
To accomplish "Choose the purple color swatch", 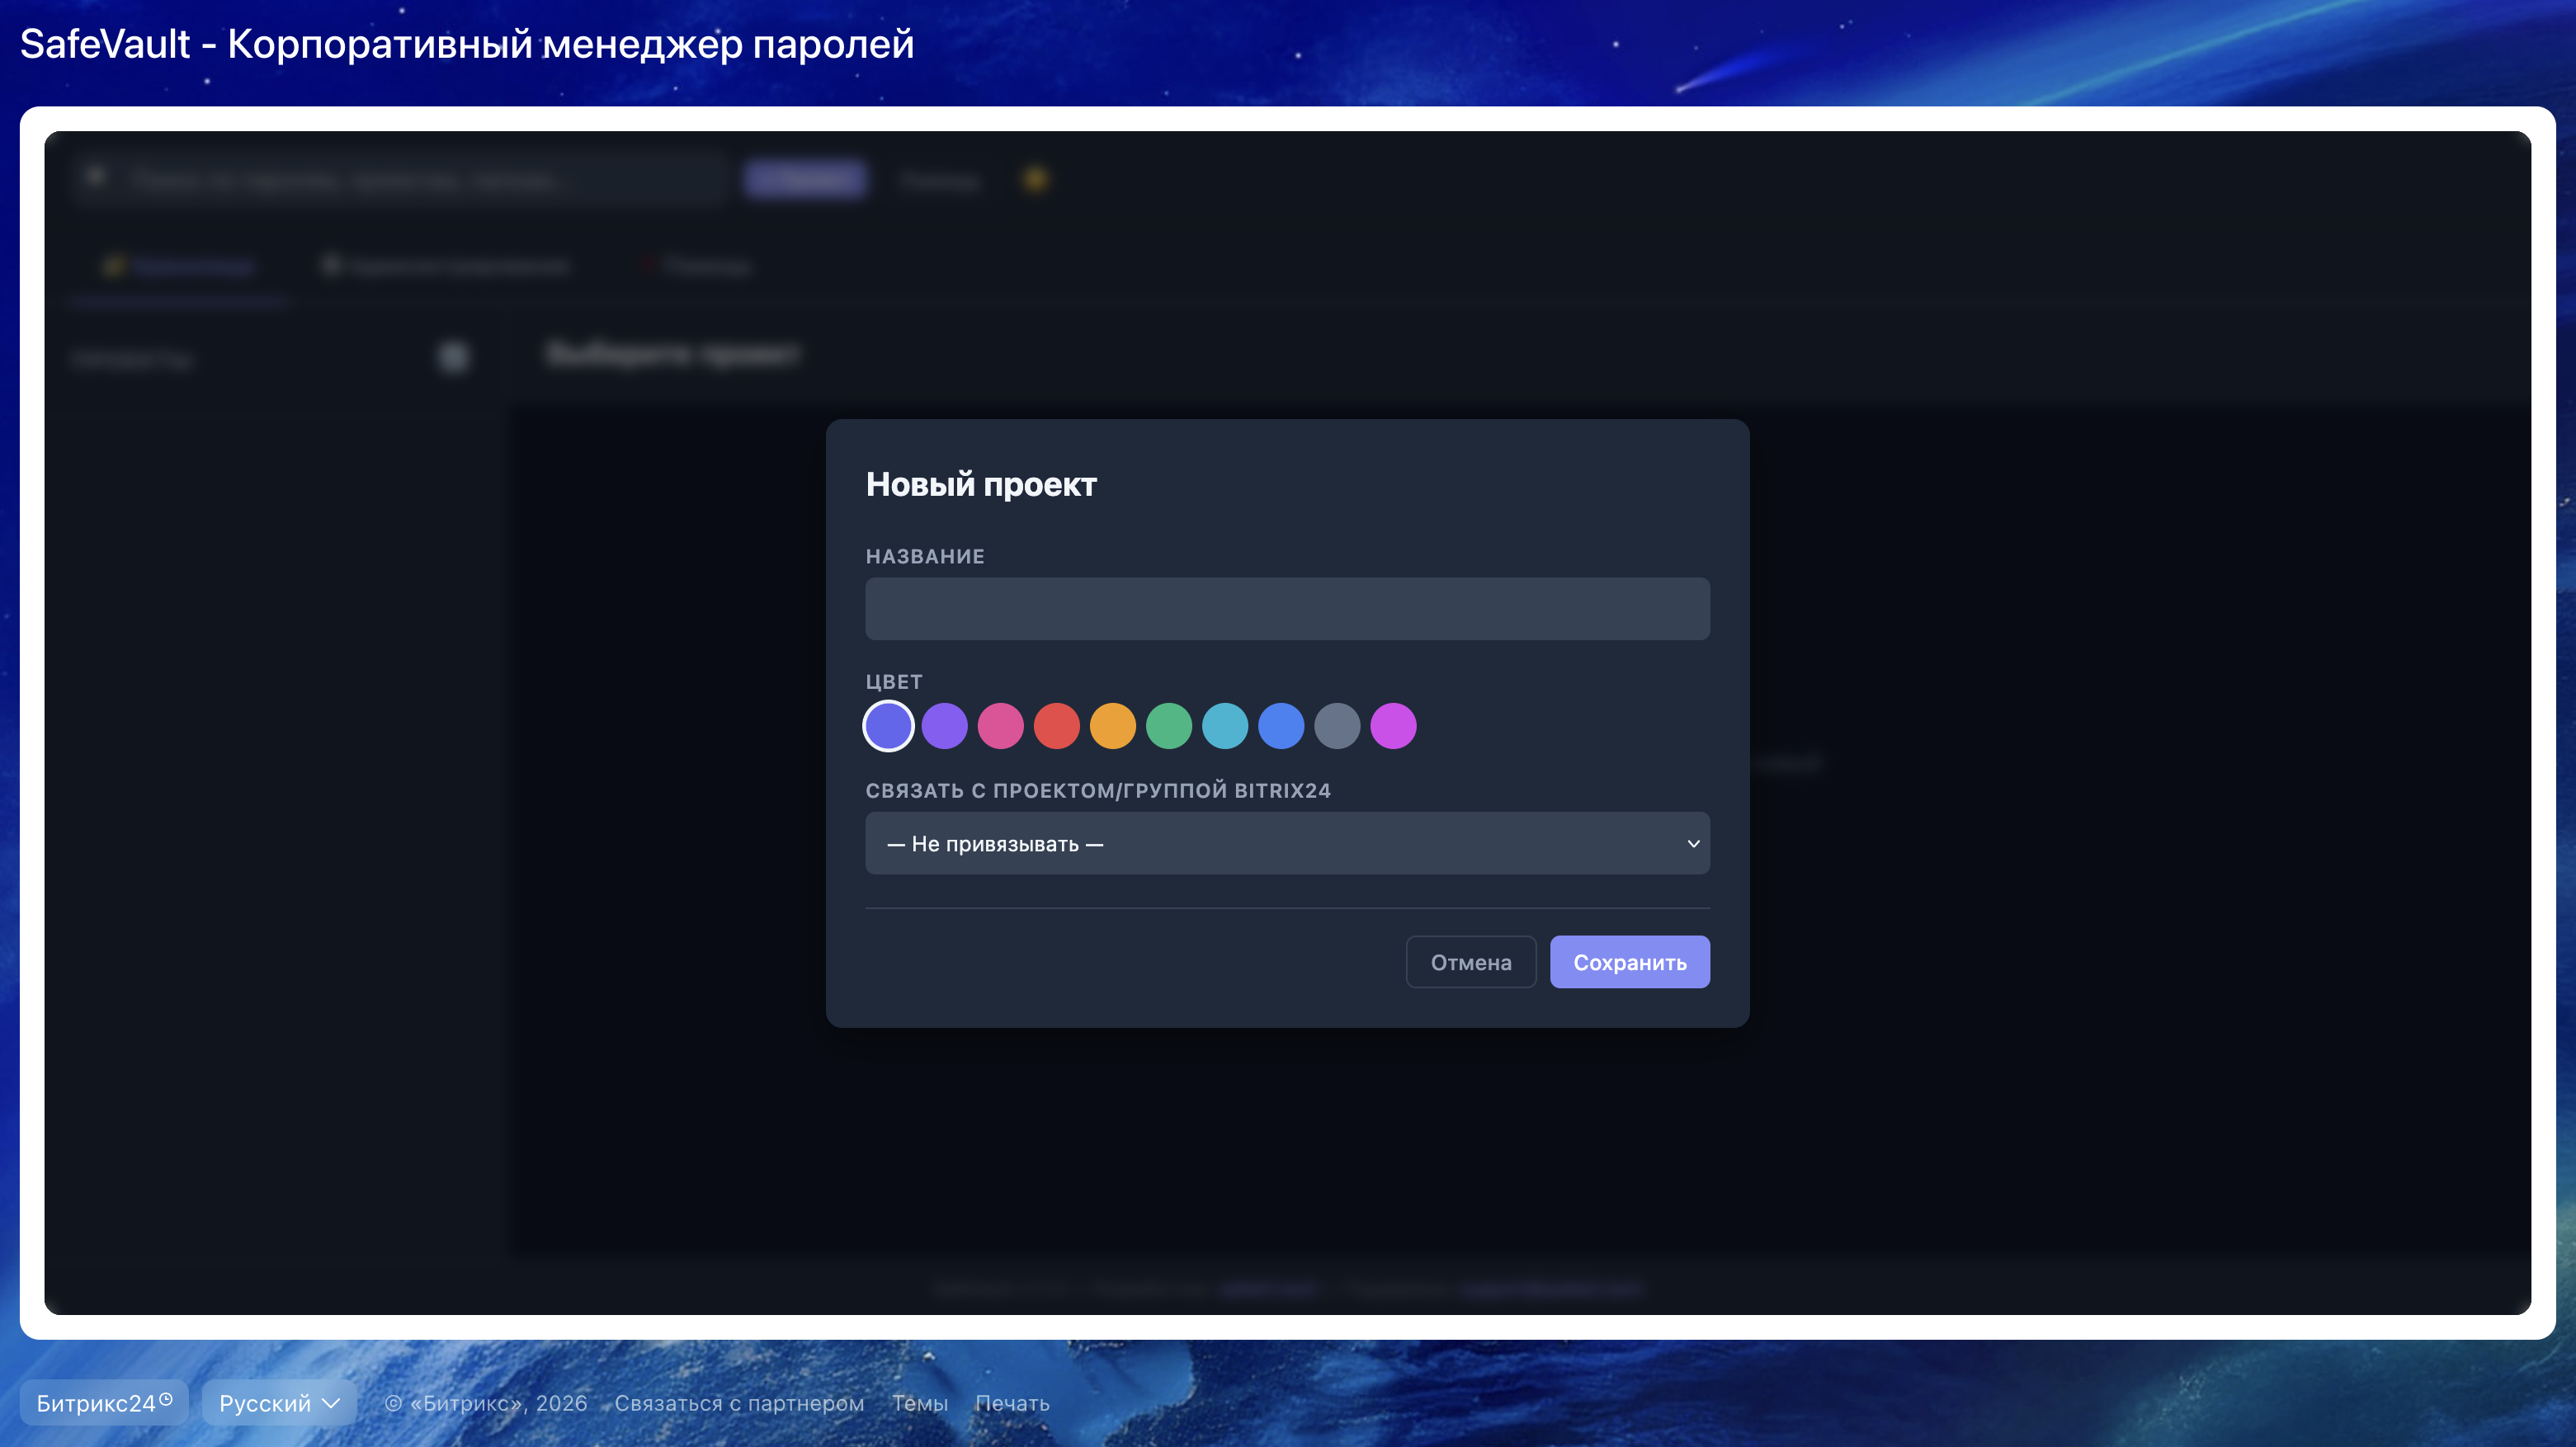I will tap(944, 726).
